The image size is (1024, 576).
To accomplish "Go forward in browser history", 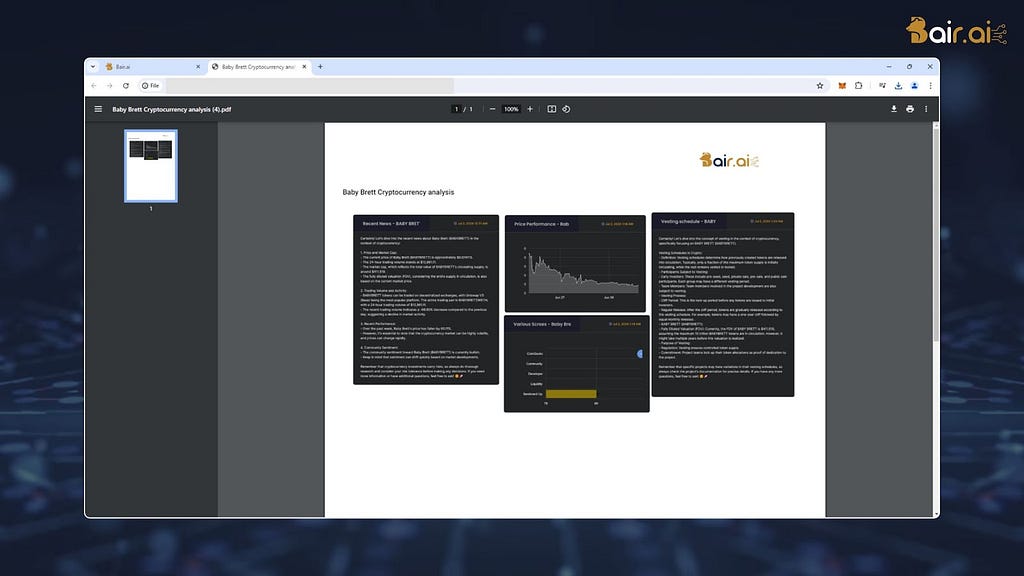I will point(110,86).
